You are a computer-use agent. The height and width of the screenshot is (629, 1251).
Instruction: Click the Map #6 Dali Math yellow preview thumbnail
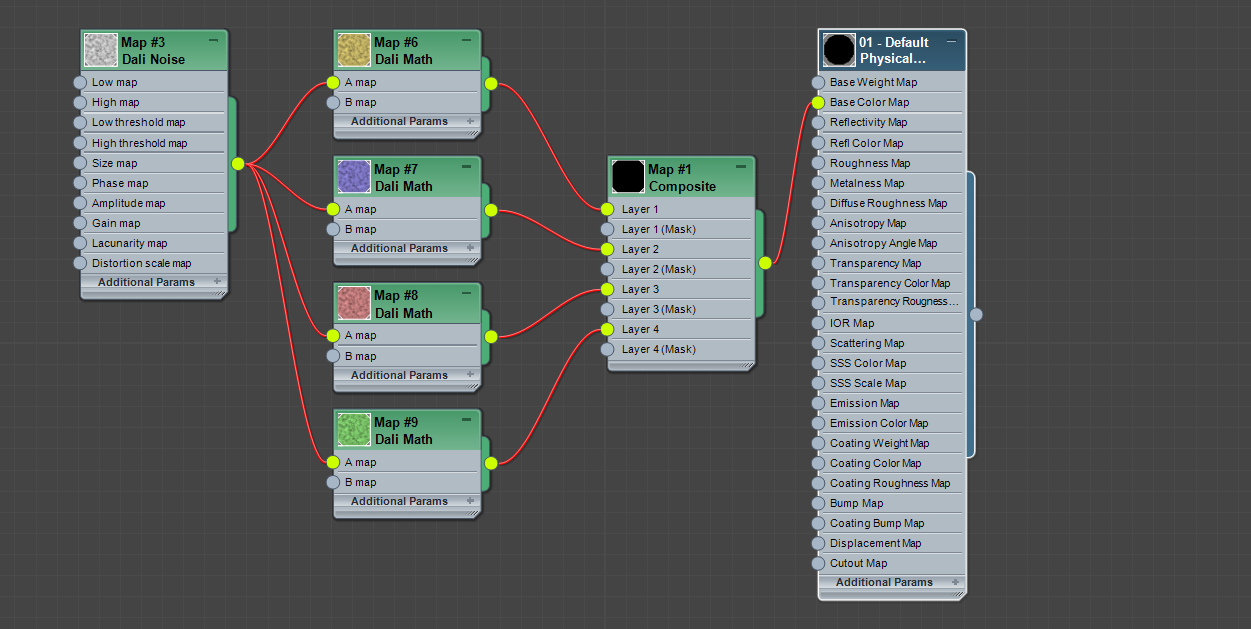[x=354, y=50]
